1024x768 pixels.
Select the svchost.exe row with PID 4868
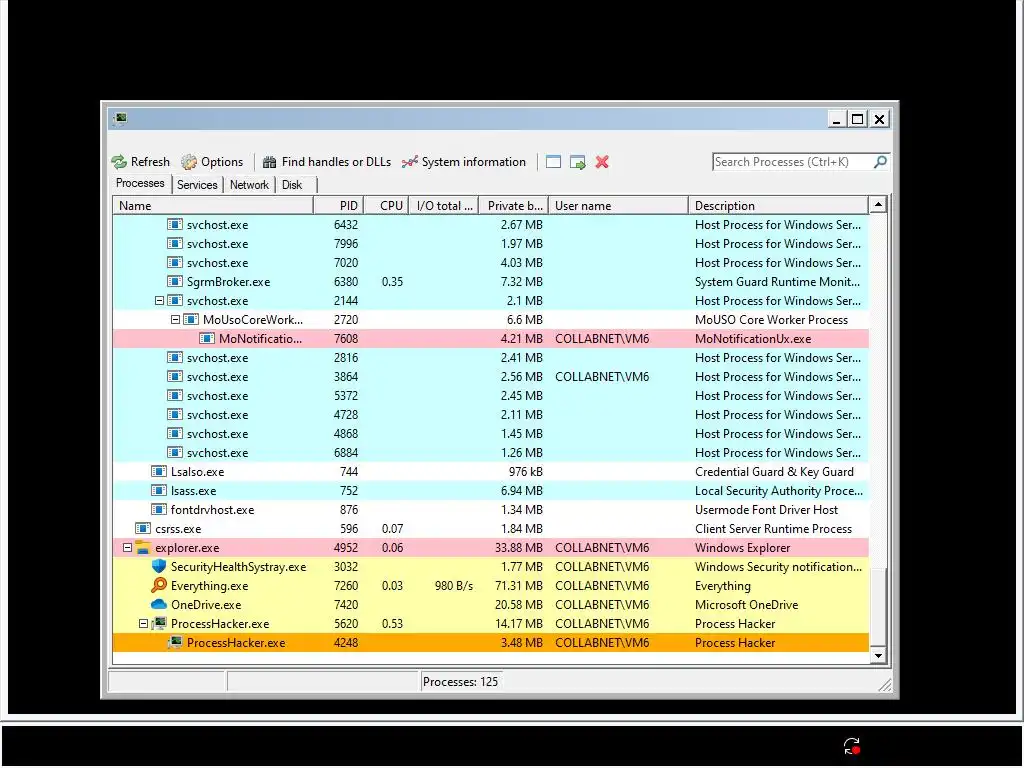pyautogui.click(x=490, y=434)
